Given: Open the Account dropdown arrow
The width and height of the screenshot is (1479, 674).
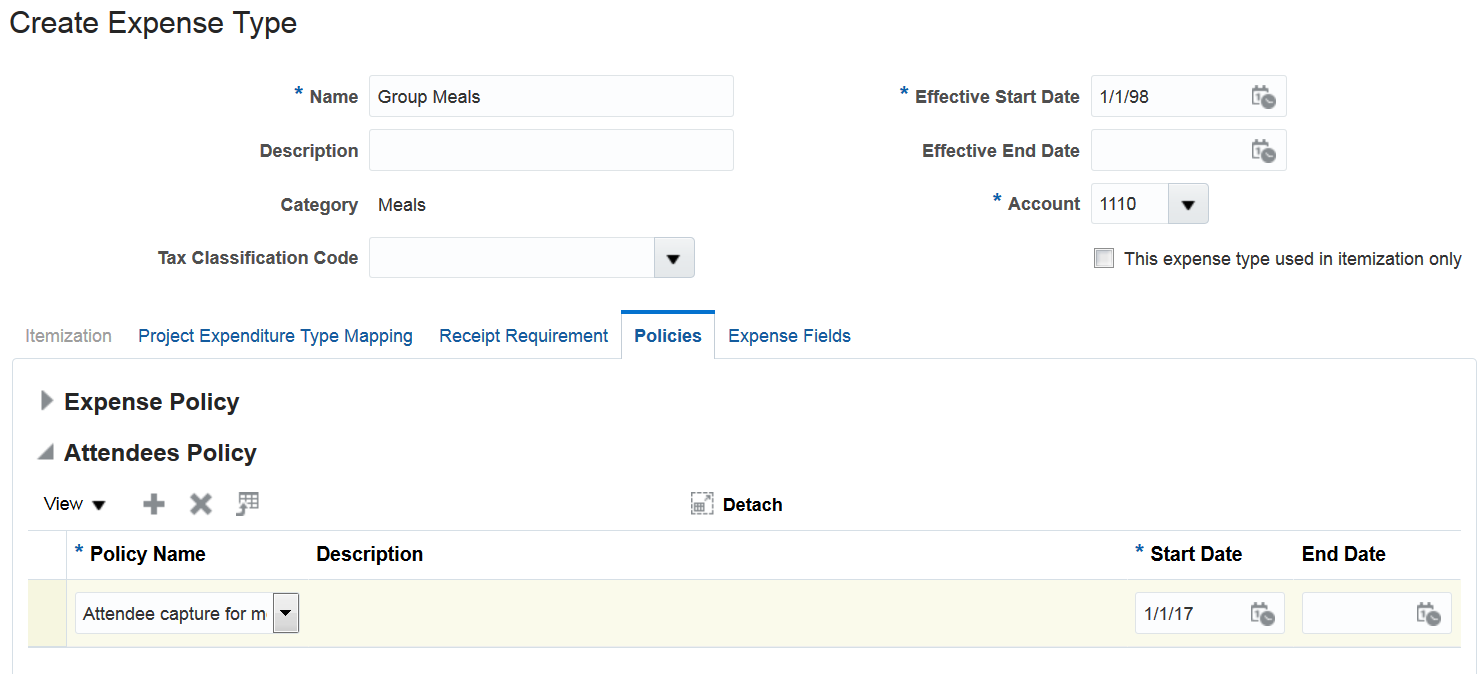Looking at the screenshot, I should [1187, 204].
